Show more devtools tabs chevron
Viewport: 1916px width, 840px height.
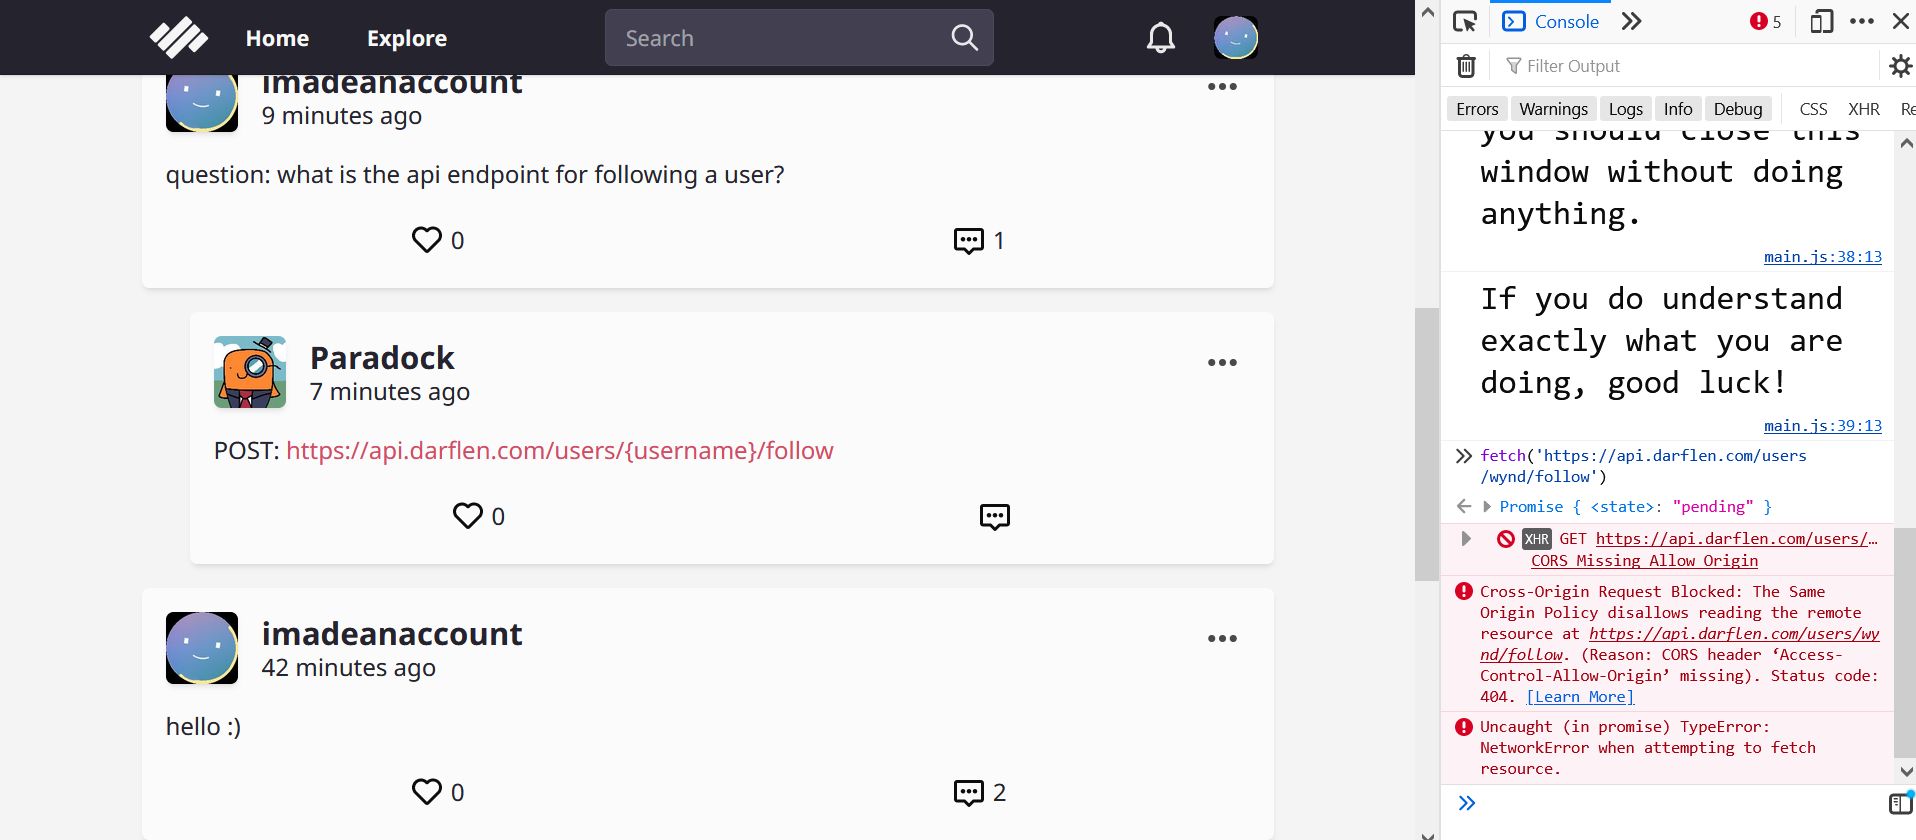(x=1631, y=22)
